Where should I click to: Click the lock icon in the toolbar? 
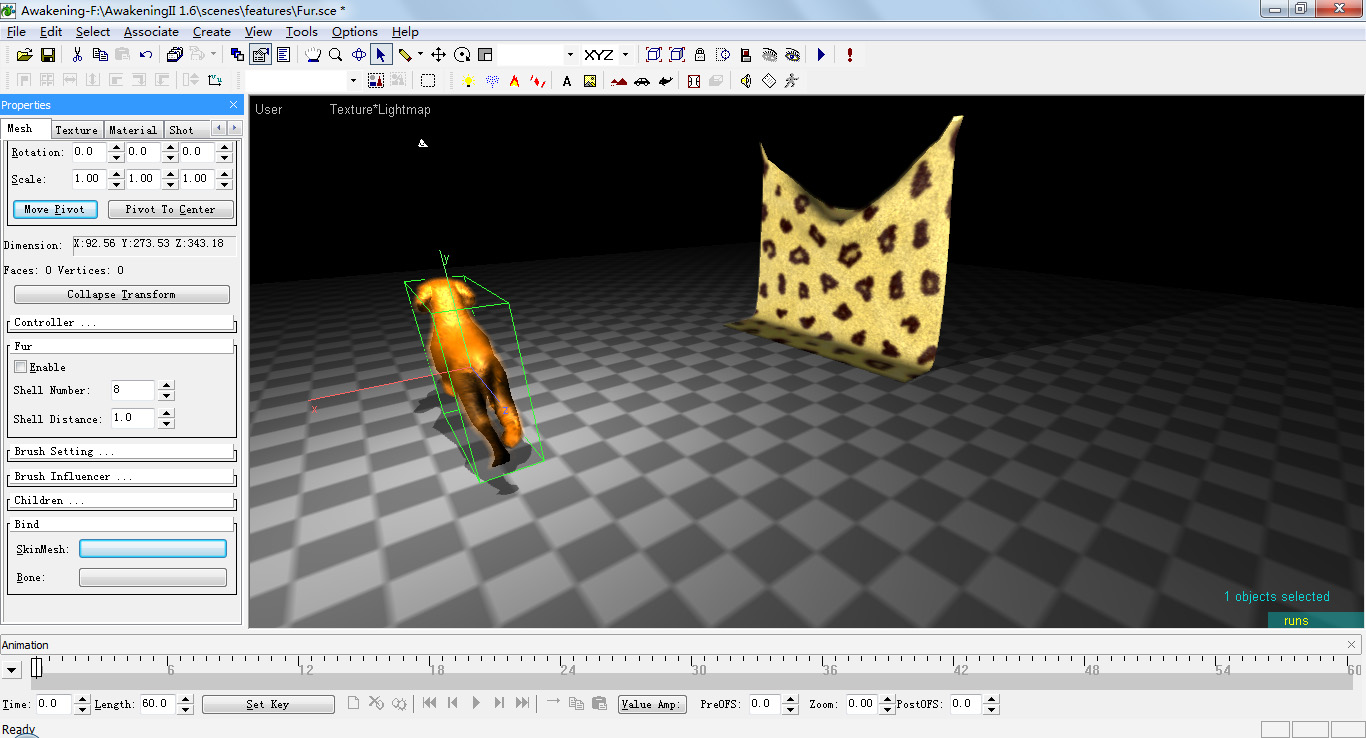(x=700, y=54)
